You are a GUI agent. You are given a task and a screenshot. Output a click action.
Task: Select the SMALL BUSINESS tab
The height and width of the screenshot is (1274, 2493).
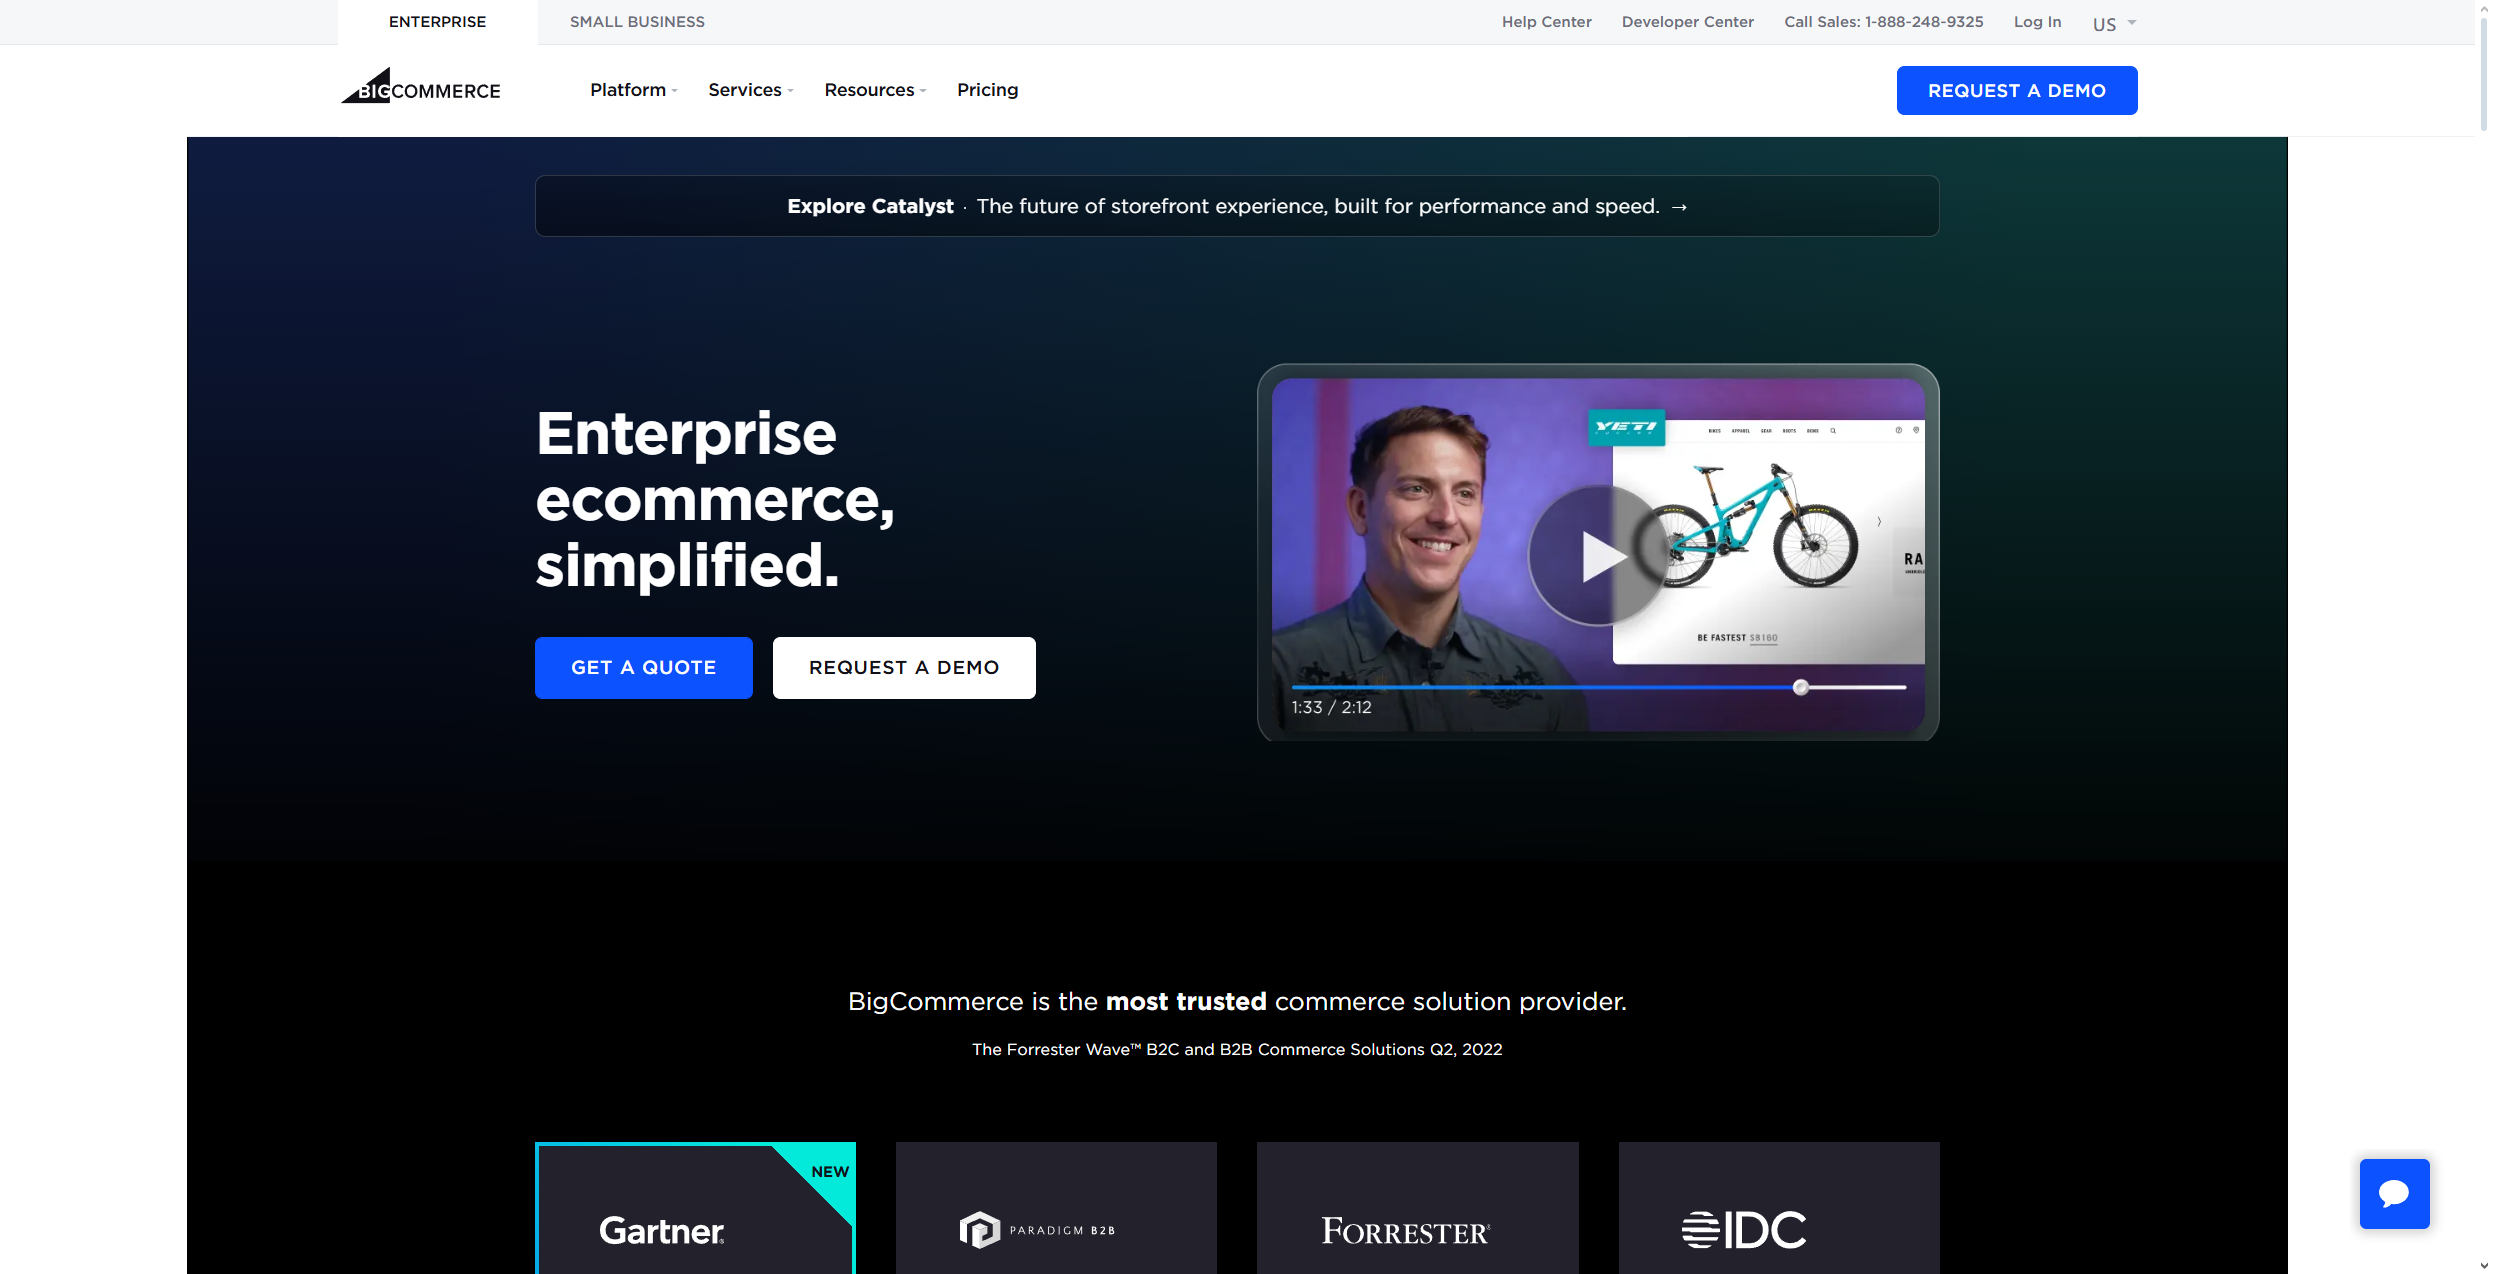637,21
